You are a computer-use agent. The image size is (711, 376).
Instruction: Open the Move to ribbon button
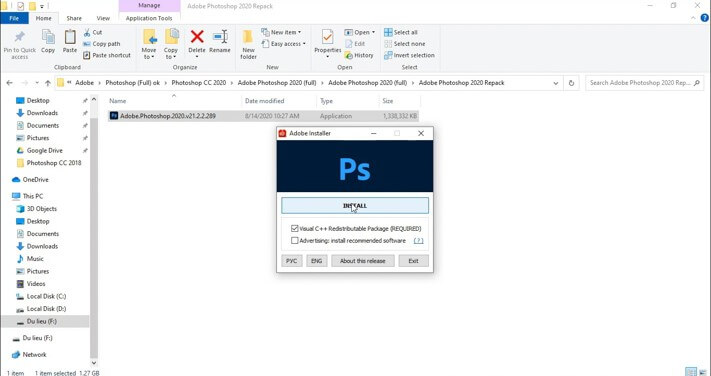click(149, 44)
